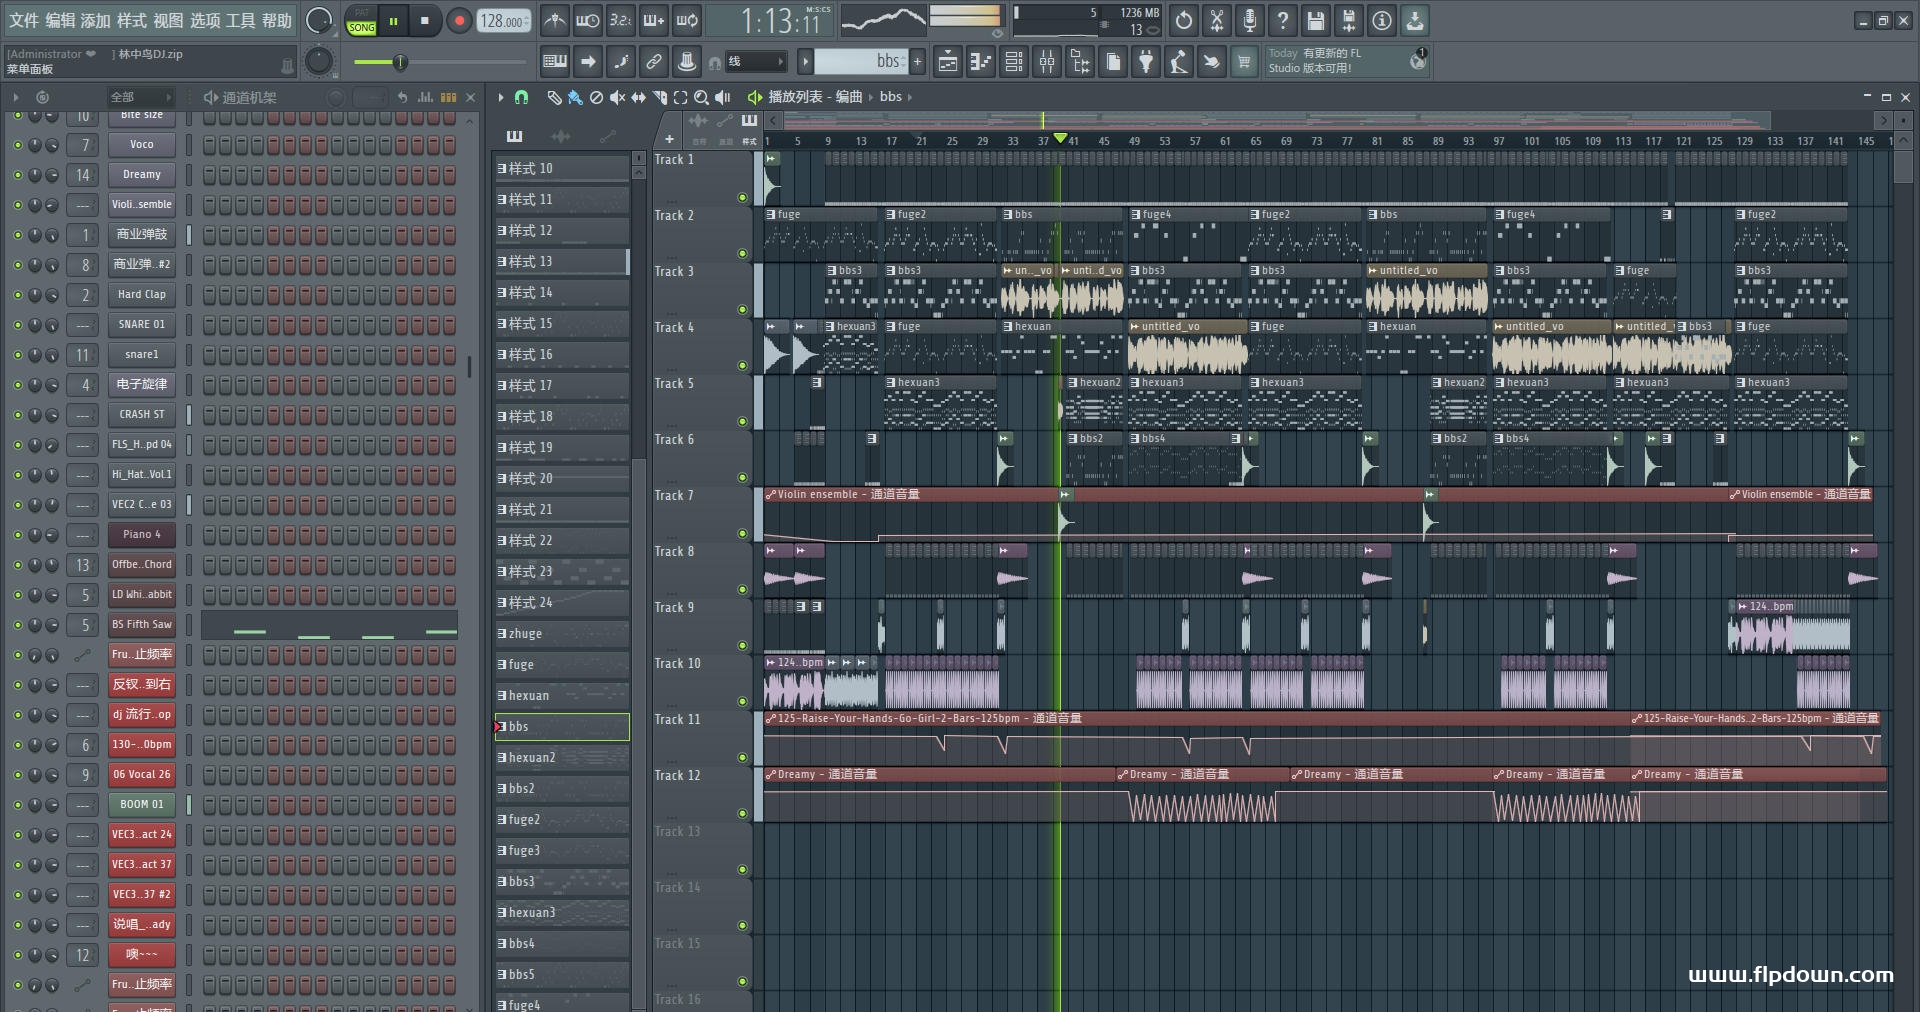Click the link-chain multilink icon

coord(654,62)
